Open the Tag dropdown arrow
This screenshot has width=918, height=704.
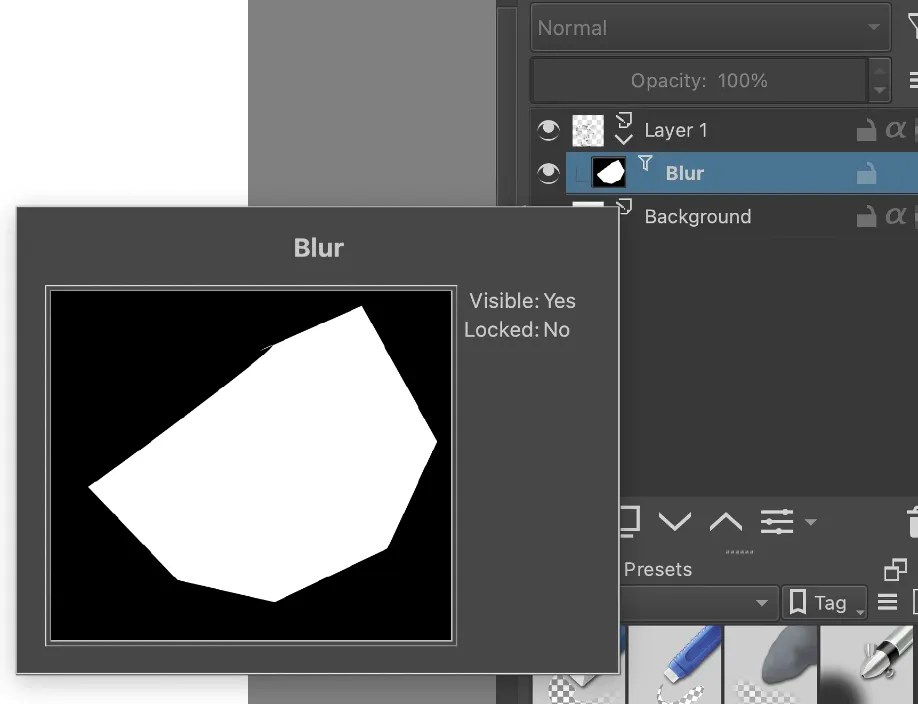pos(860,607)
